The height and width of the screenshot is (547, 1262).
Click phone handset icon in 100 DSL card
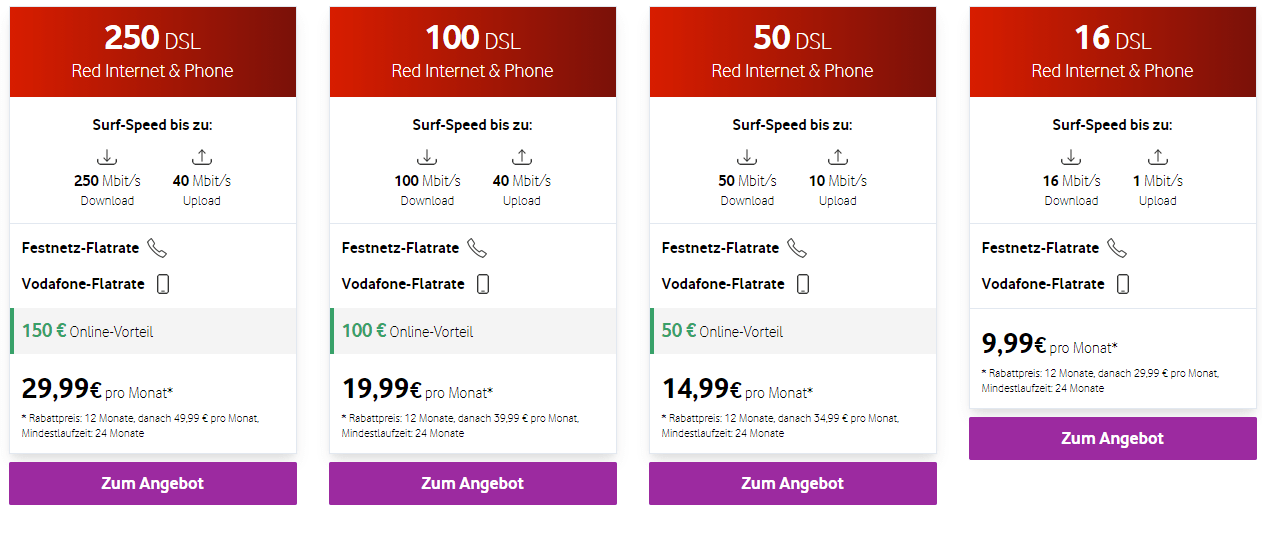[x=477, y=248]
